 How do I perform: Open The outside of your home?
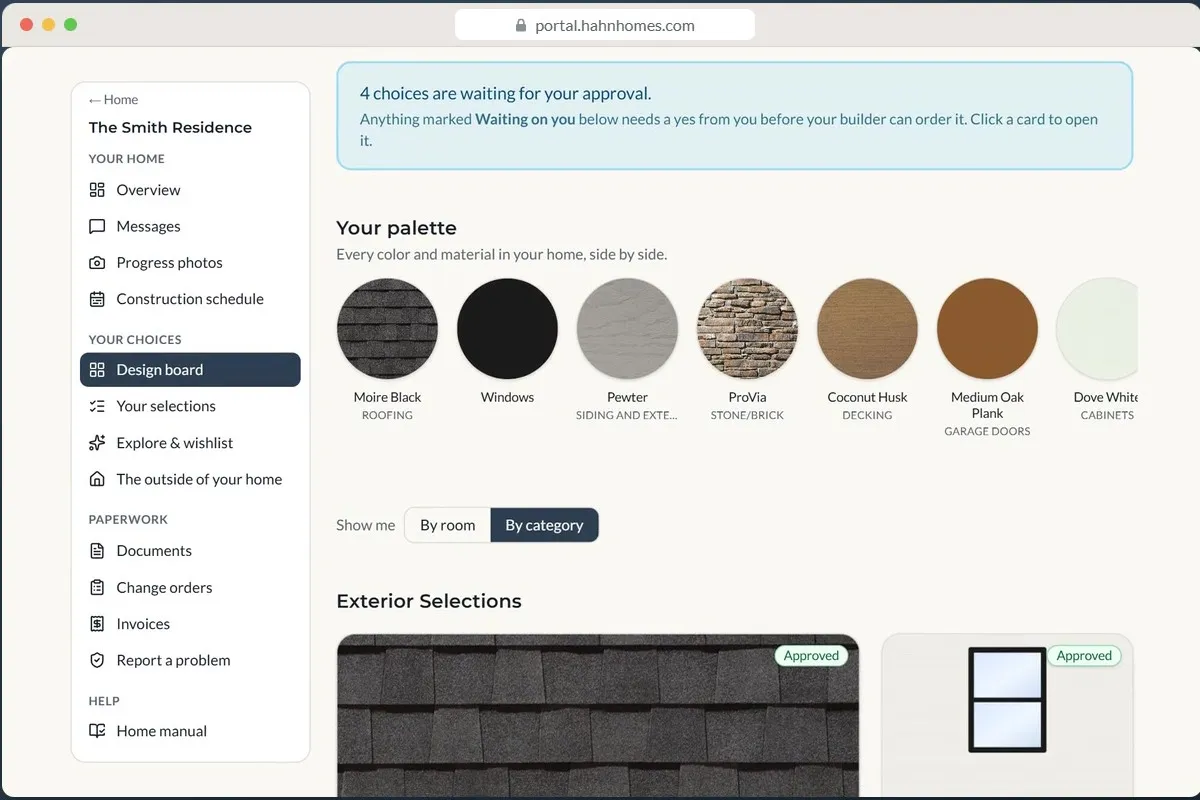[x=190, y=479]
